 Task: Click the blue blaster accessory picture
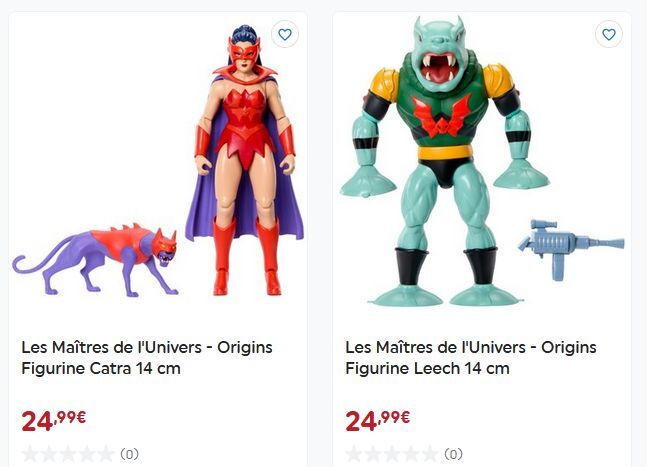click(571, 250)
